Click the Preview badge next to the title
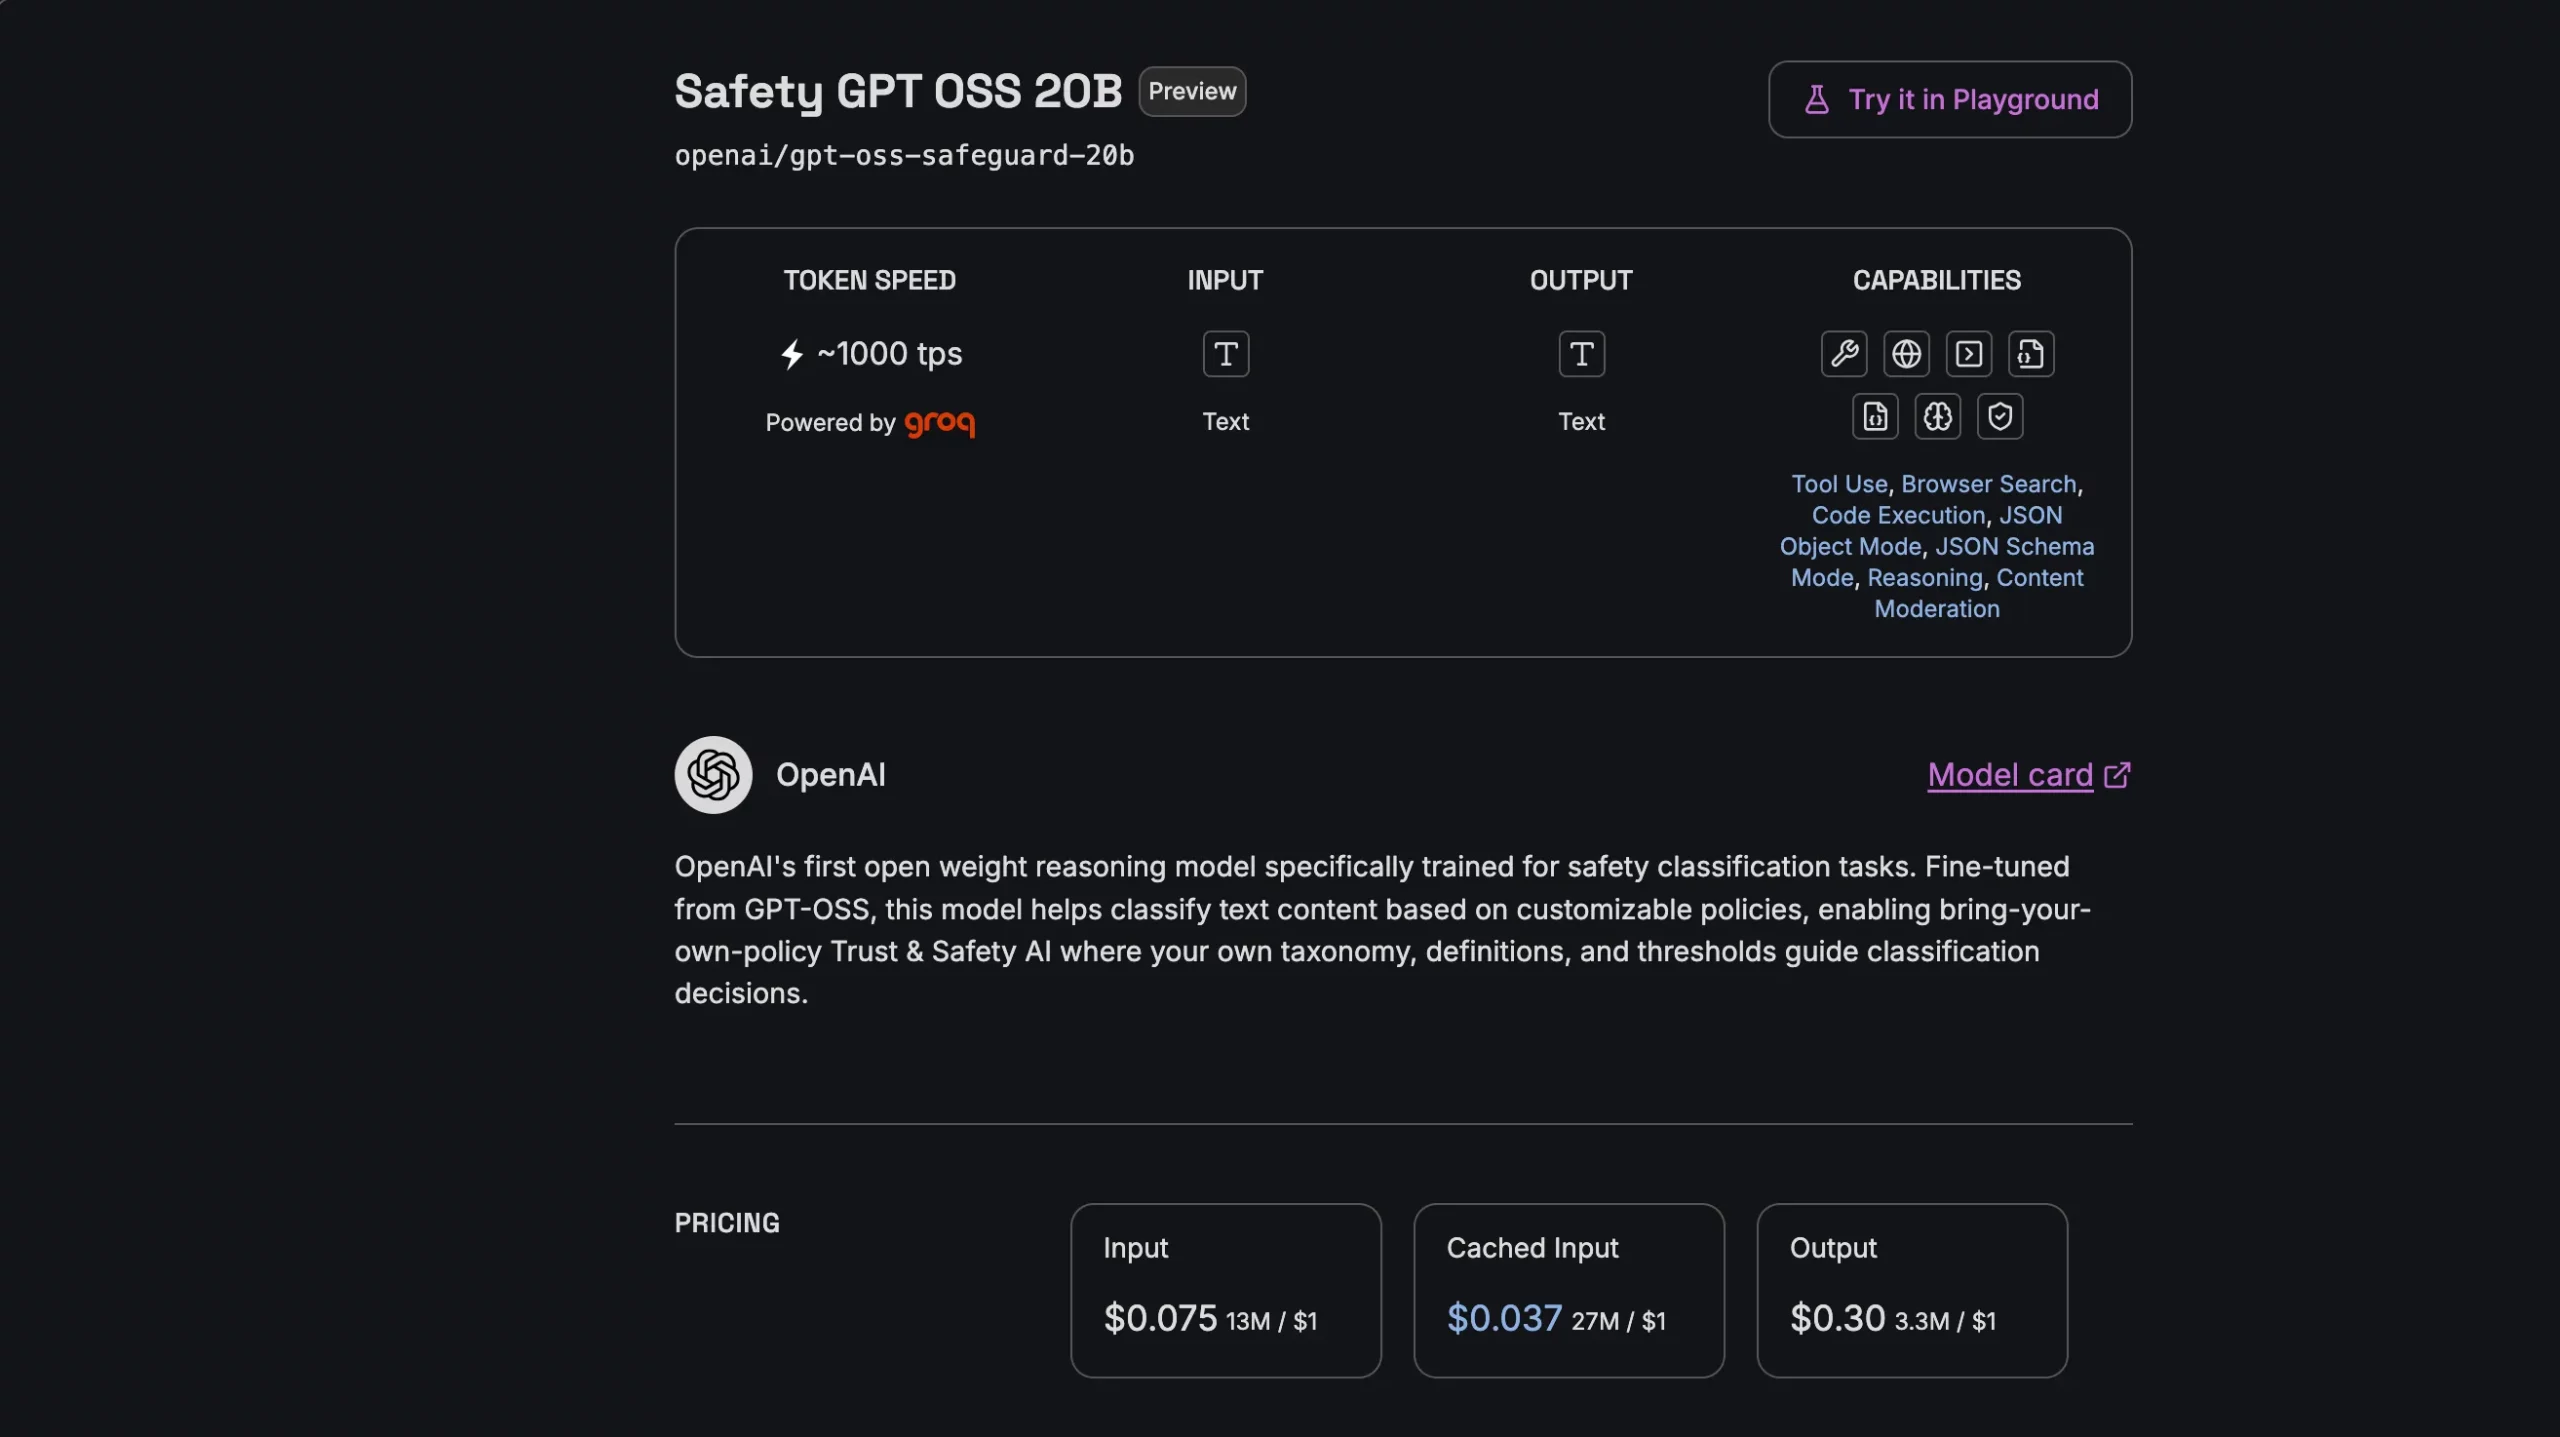The width and height of the screenshot is (2560, 1437). click(1191, 91)
